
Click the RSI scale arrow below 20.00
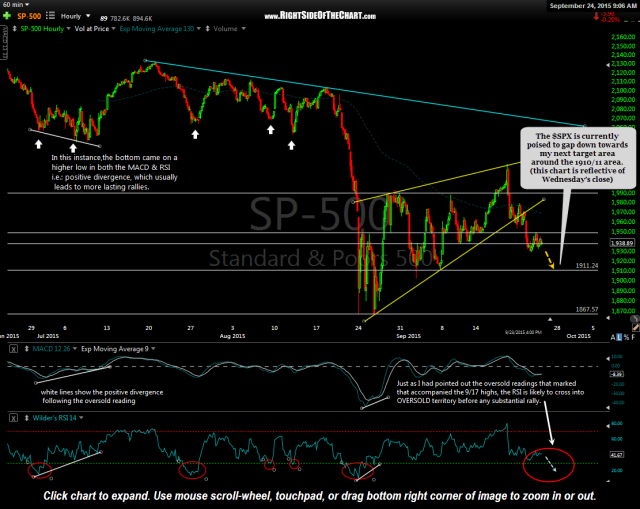point(608,481)
